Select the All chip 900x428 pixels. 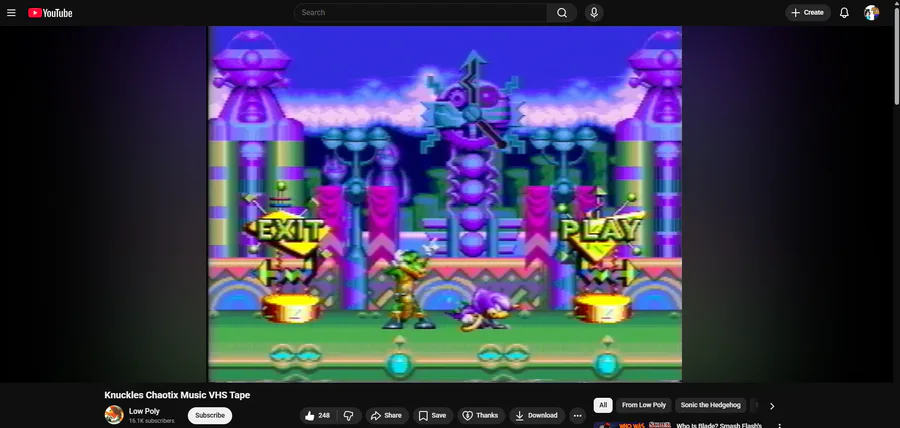(603, 405)
